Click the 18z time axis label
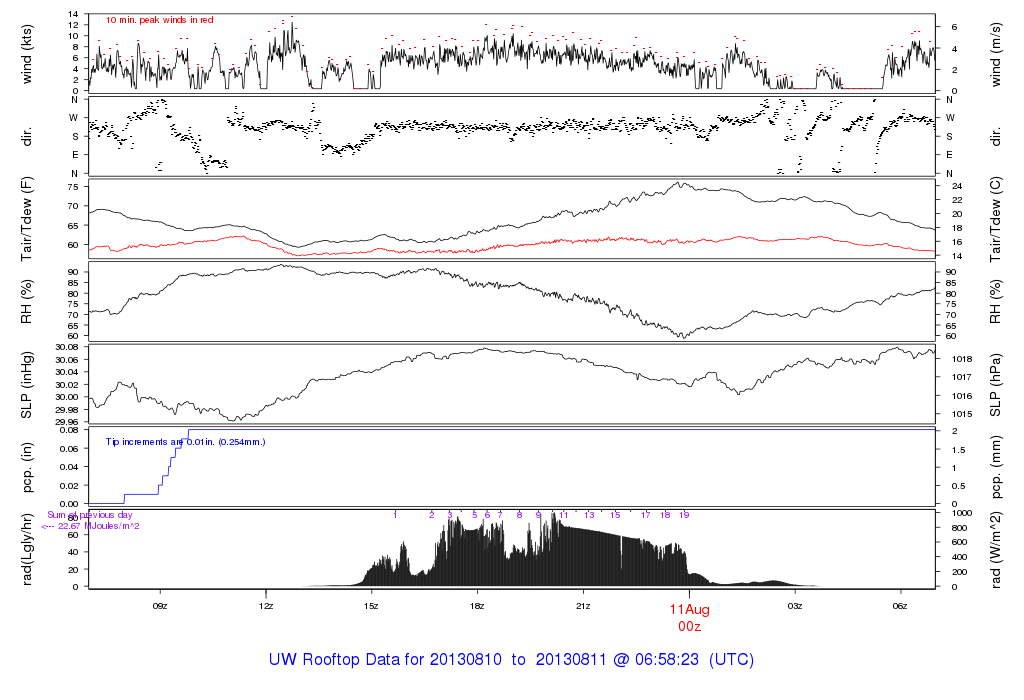Viewport: 1024px width, 700px height. tap(477, 606)
